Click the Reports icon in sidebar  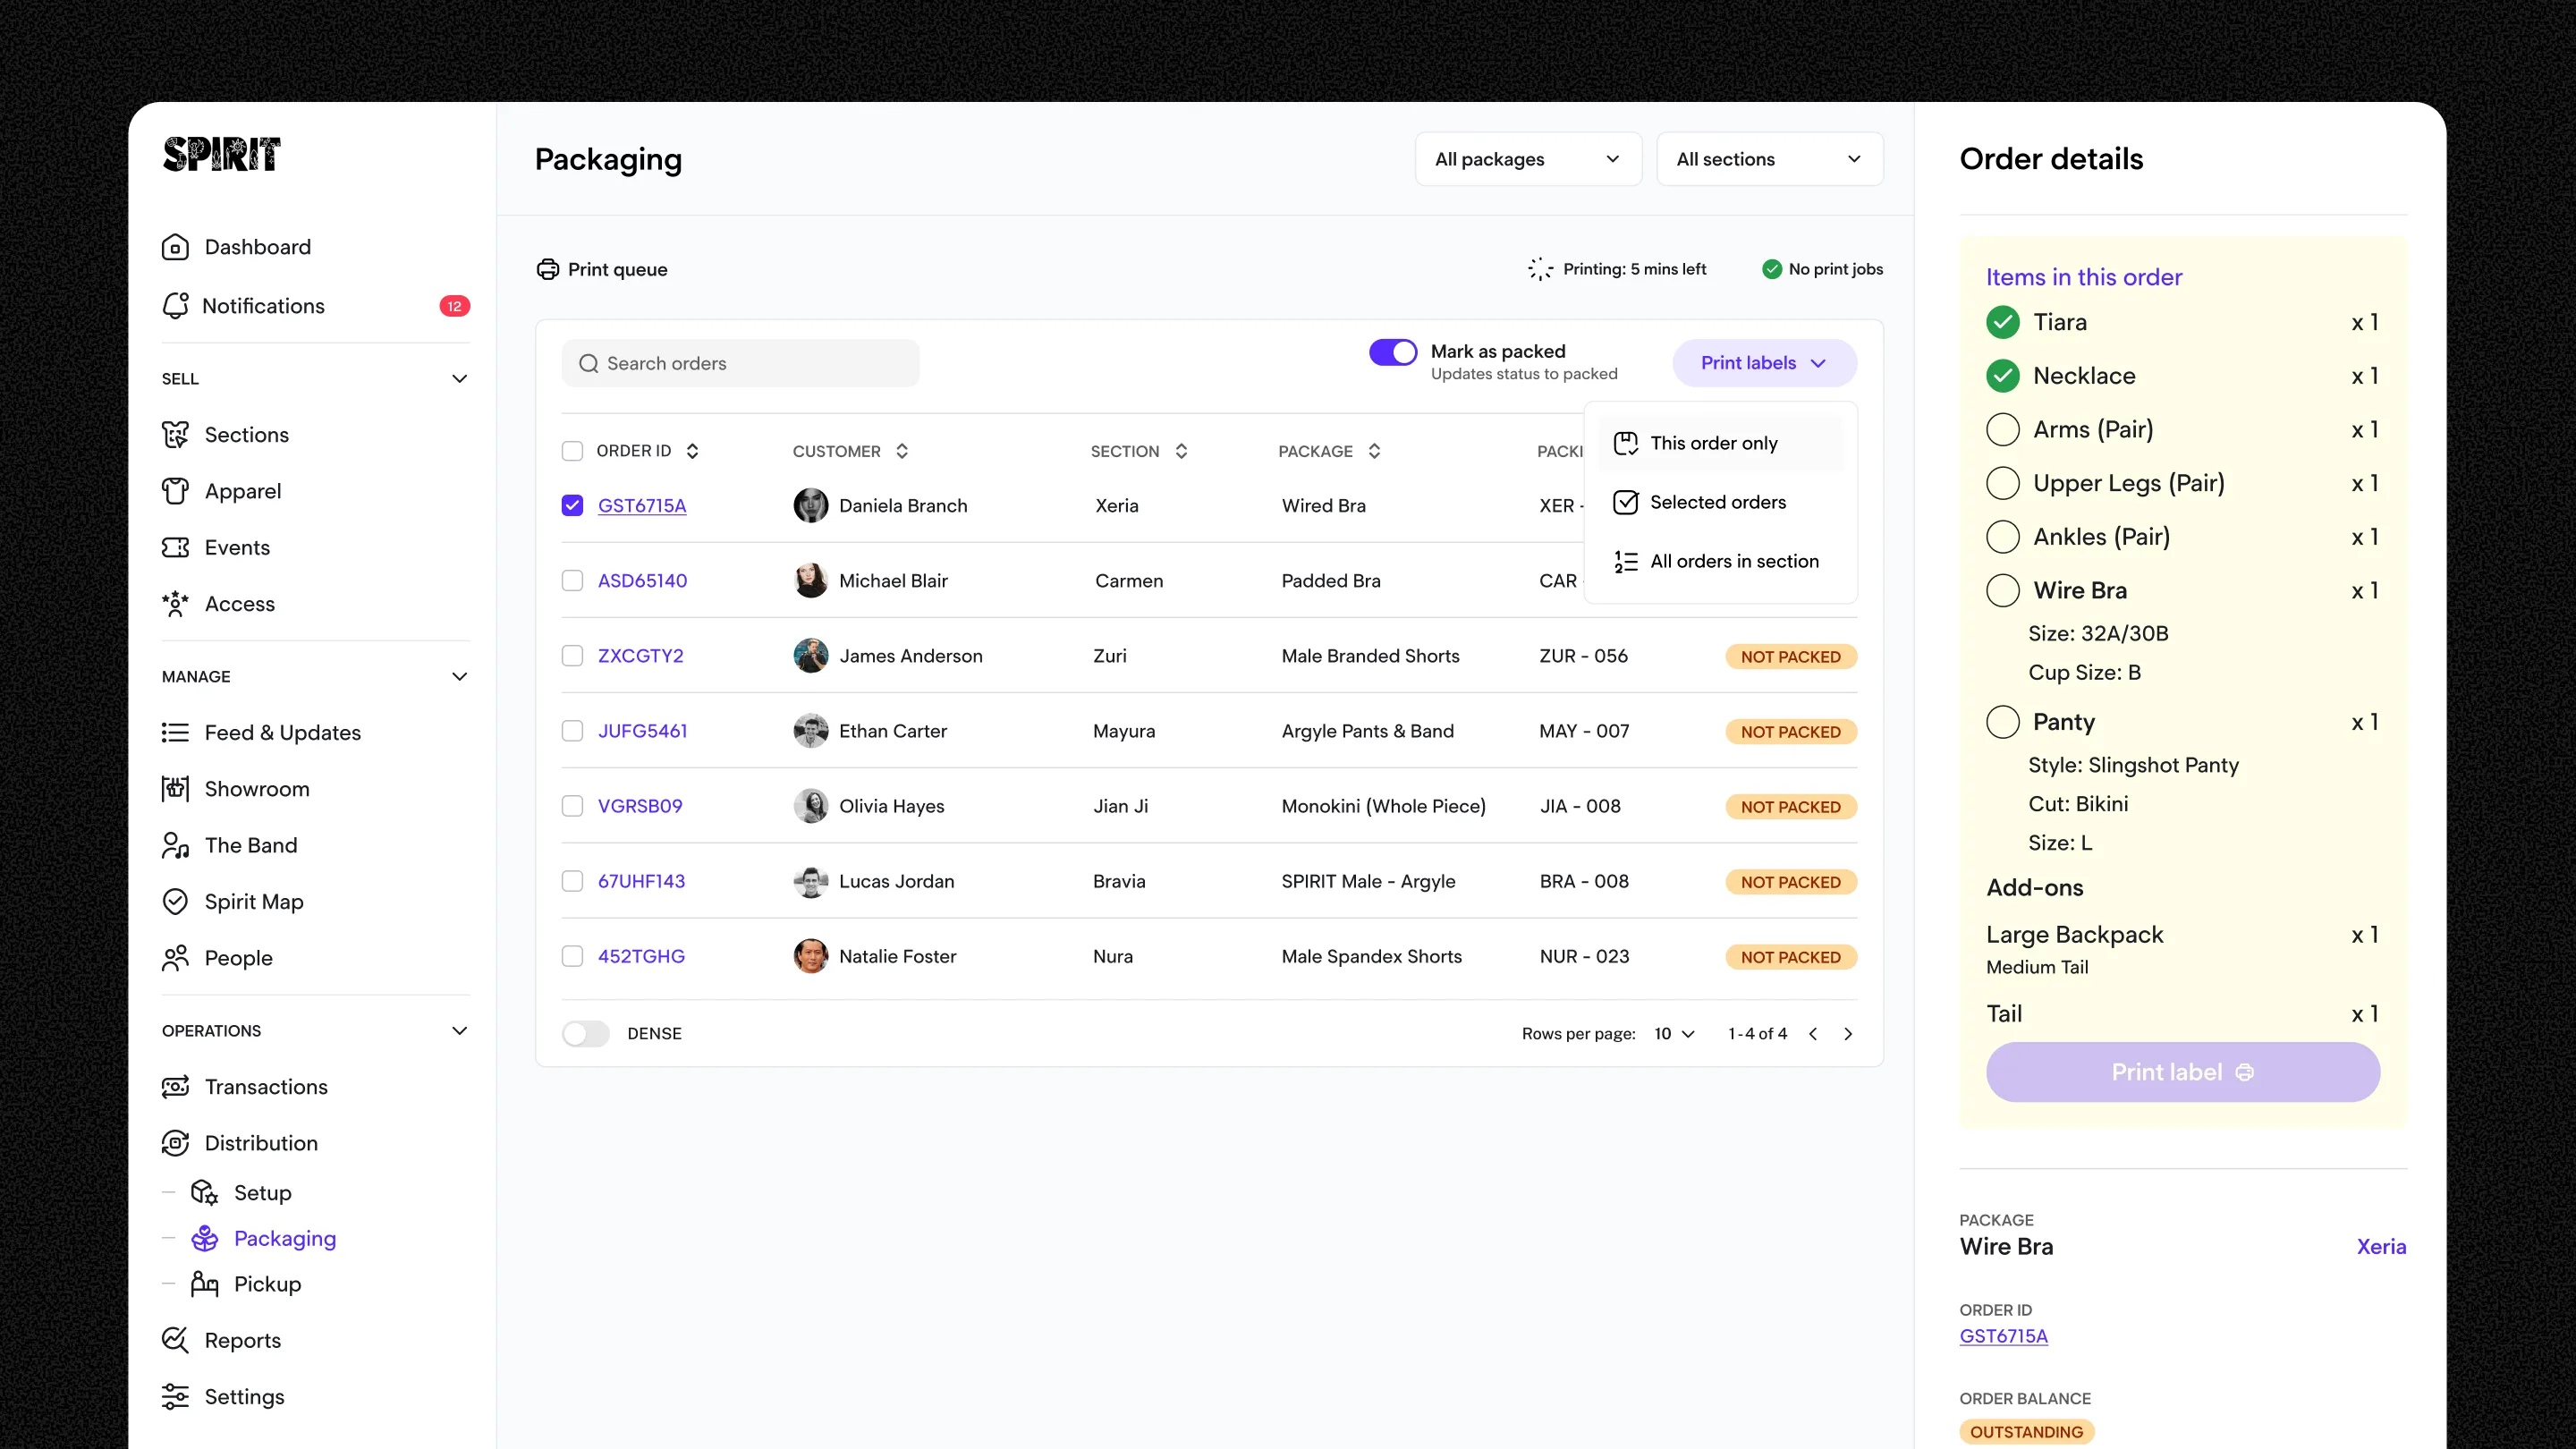coord(175,1340)
